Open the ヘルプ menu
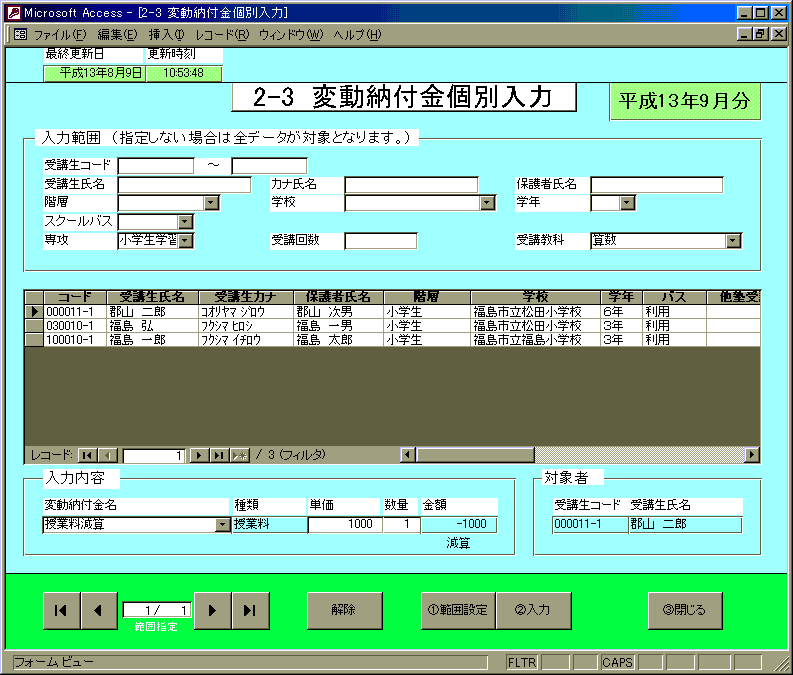 pos(357,34)
